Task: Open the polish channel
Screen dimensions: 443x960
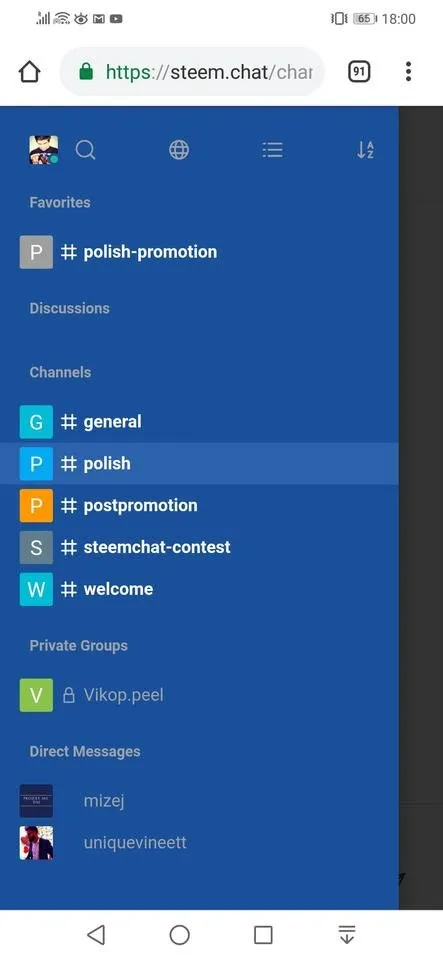Action: tap(199, 463)
